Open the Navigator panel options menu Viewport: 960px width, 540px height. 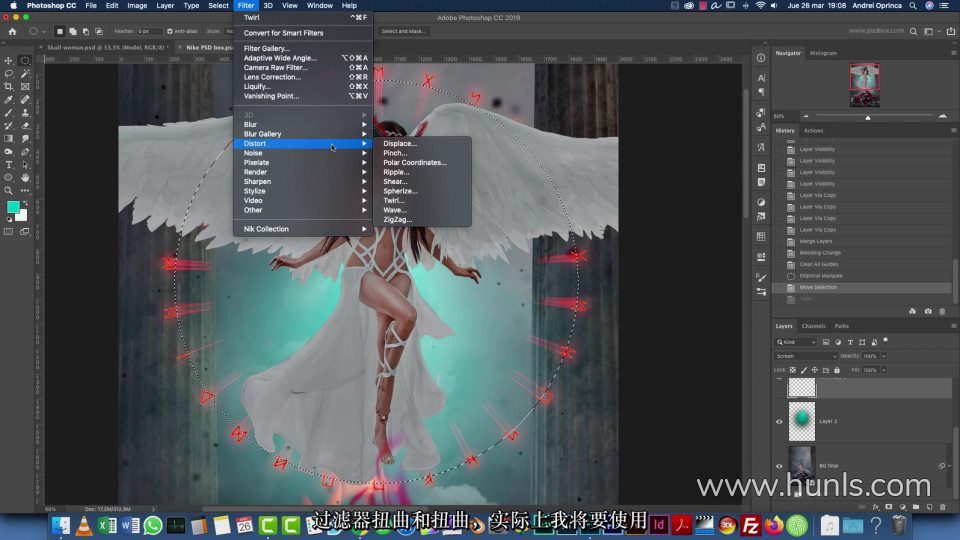click(x=953, y=53)
